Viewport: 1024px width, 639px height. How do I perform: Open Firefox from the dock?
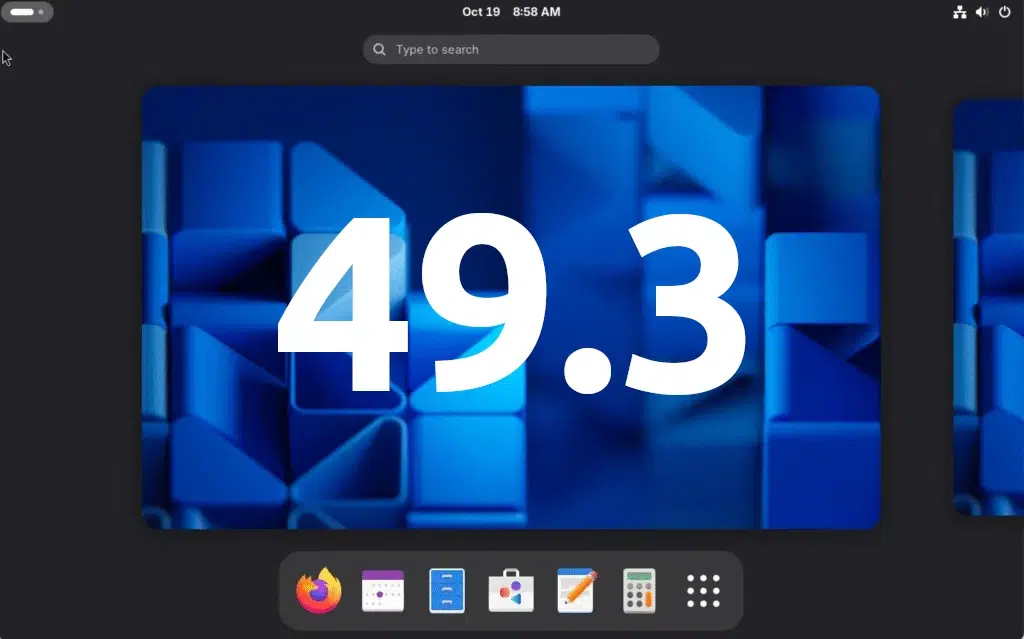pos(317,590)
